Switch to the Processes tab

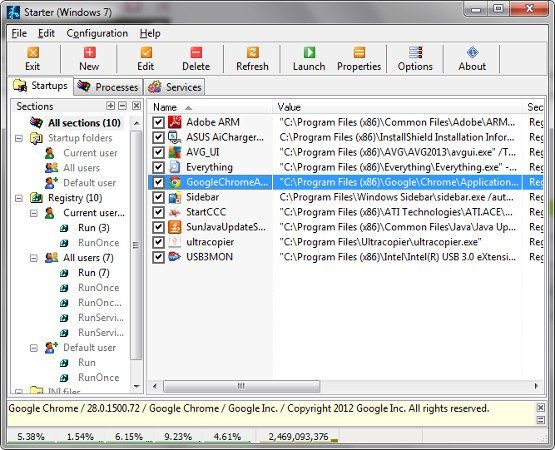point(108,87)
